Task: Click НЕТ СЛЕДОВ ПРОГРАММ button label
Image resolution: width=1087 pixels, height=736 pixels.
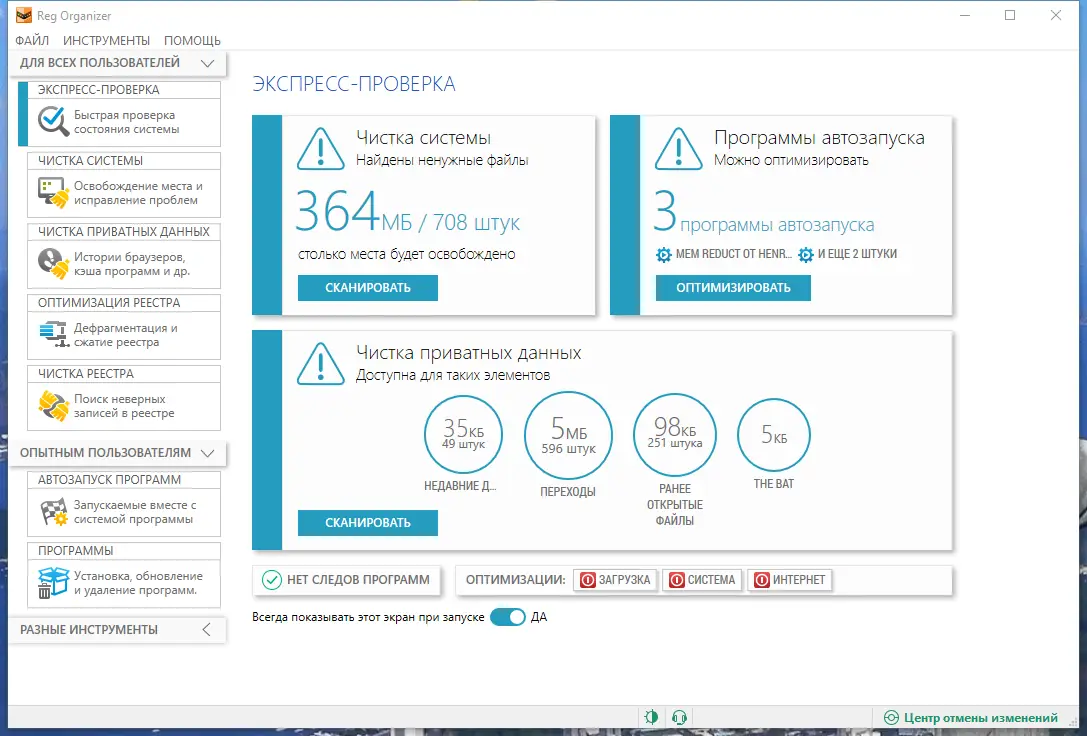Action: [x=358, y=580]
